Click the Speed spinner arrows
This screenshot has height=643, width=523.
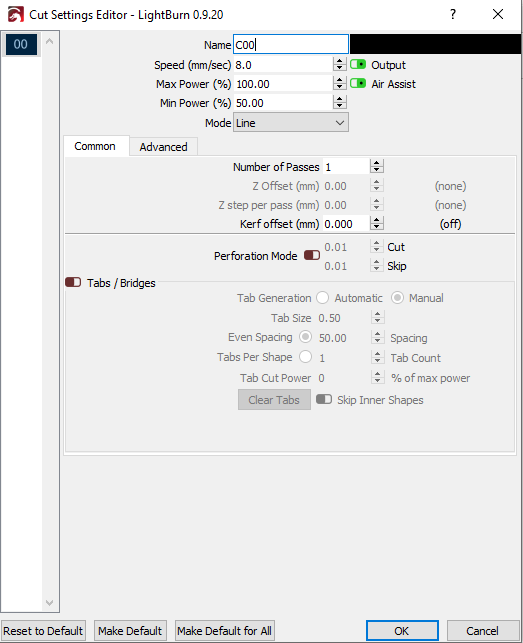click(x=339, y=65)
